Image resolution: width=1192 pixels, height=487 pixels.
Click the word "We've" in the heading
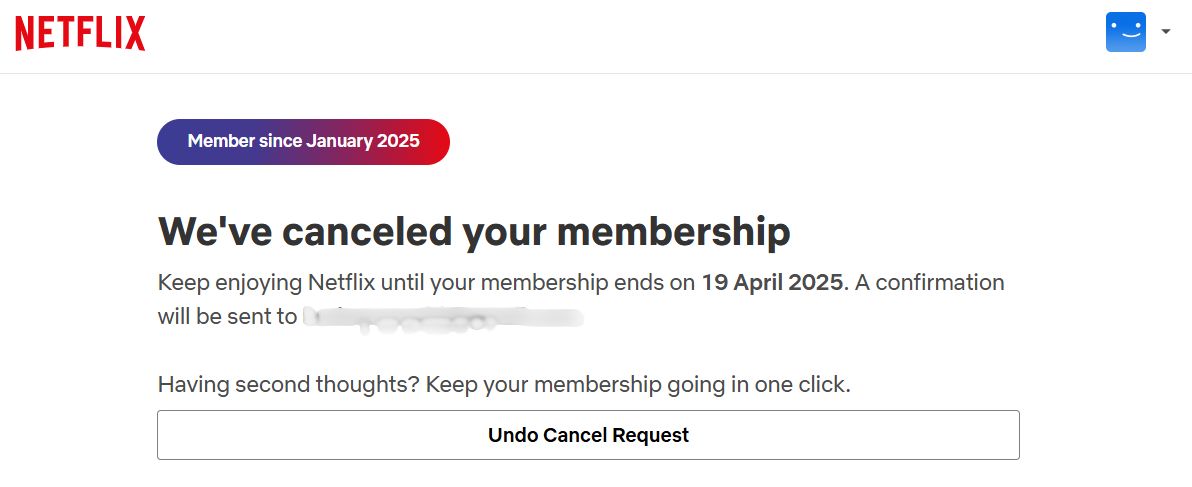pyautogui.click(x=214, y=231)
